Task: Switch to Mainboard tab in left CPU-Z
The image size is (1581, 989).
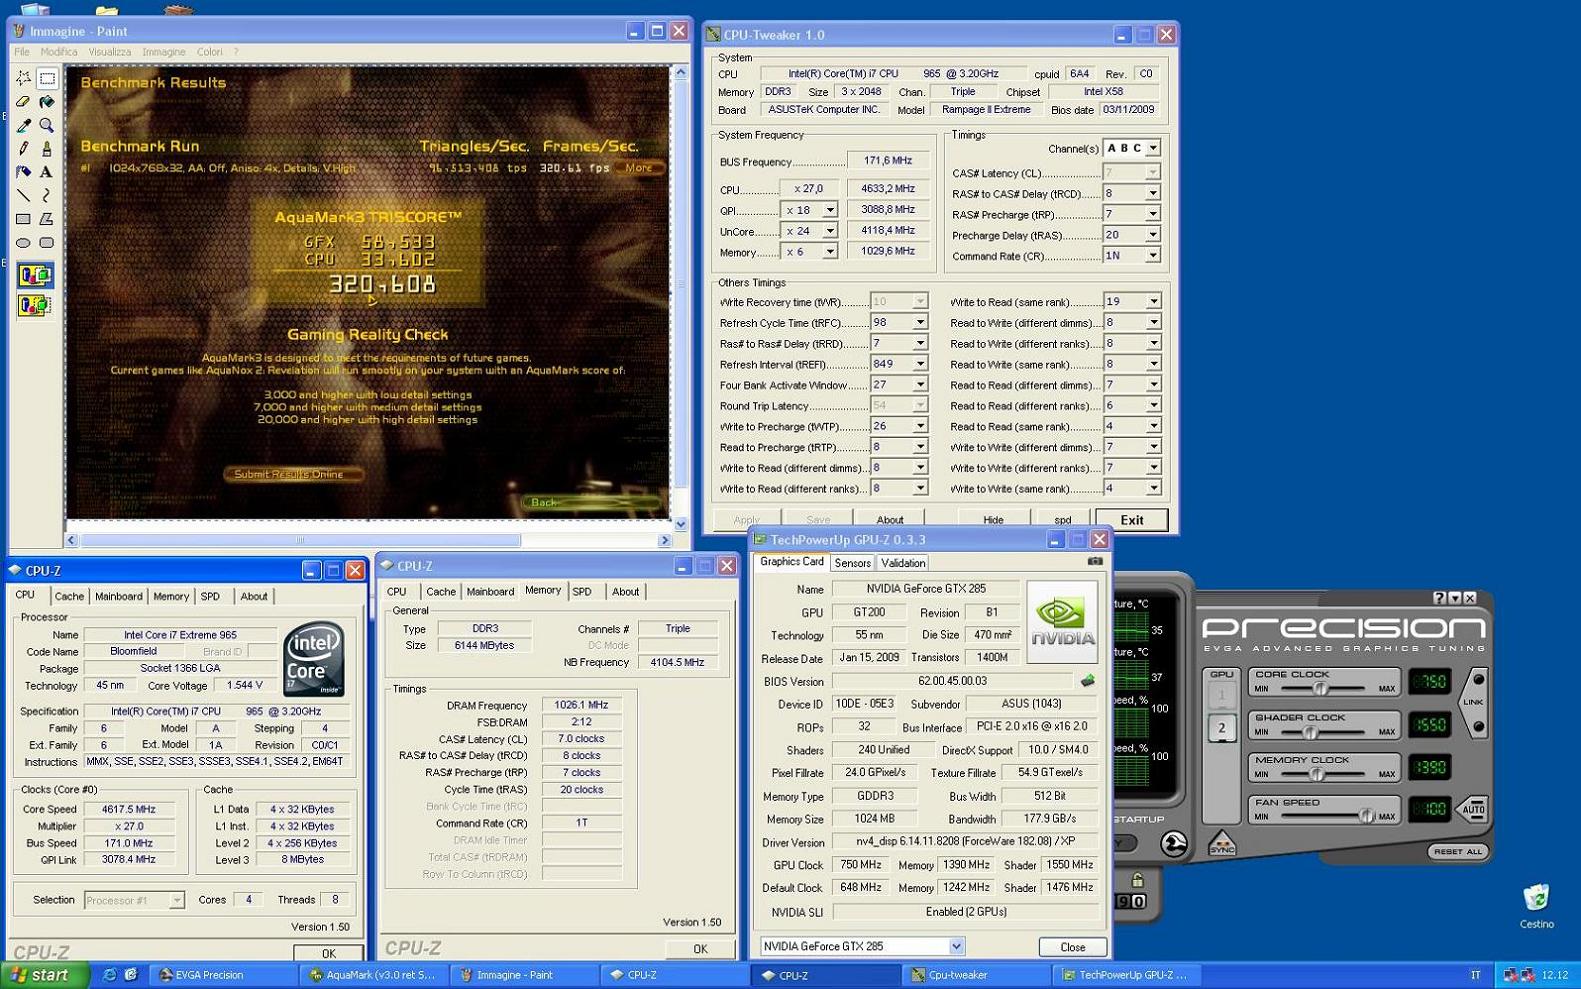Action: [118, 597]
